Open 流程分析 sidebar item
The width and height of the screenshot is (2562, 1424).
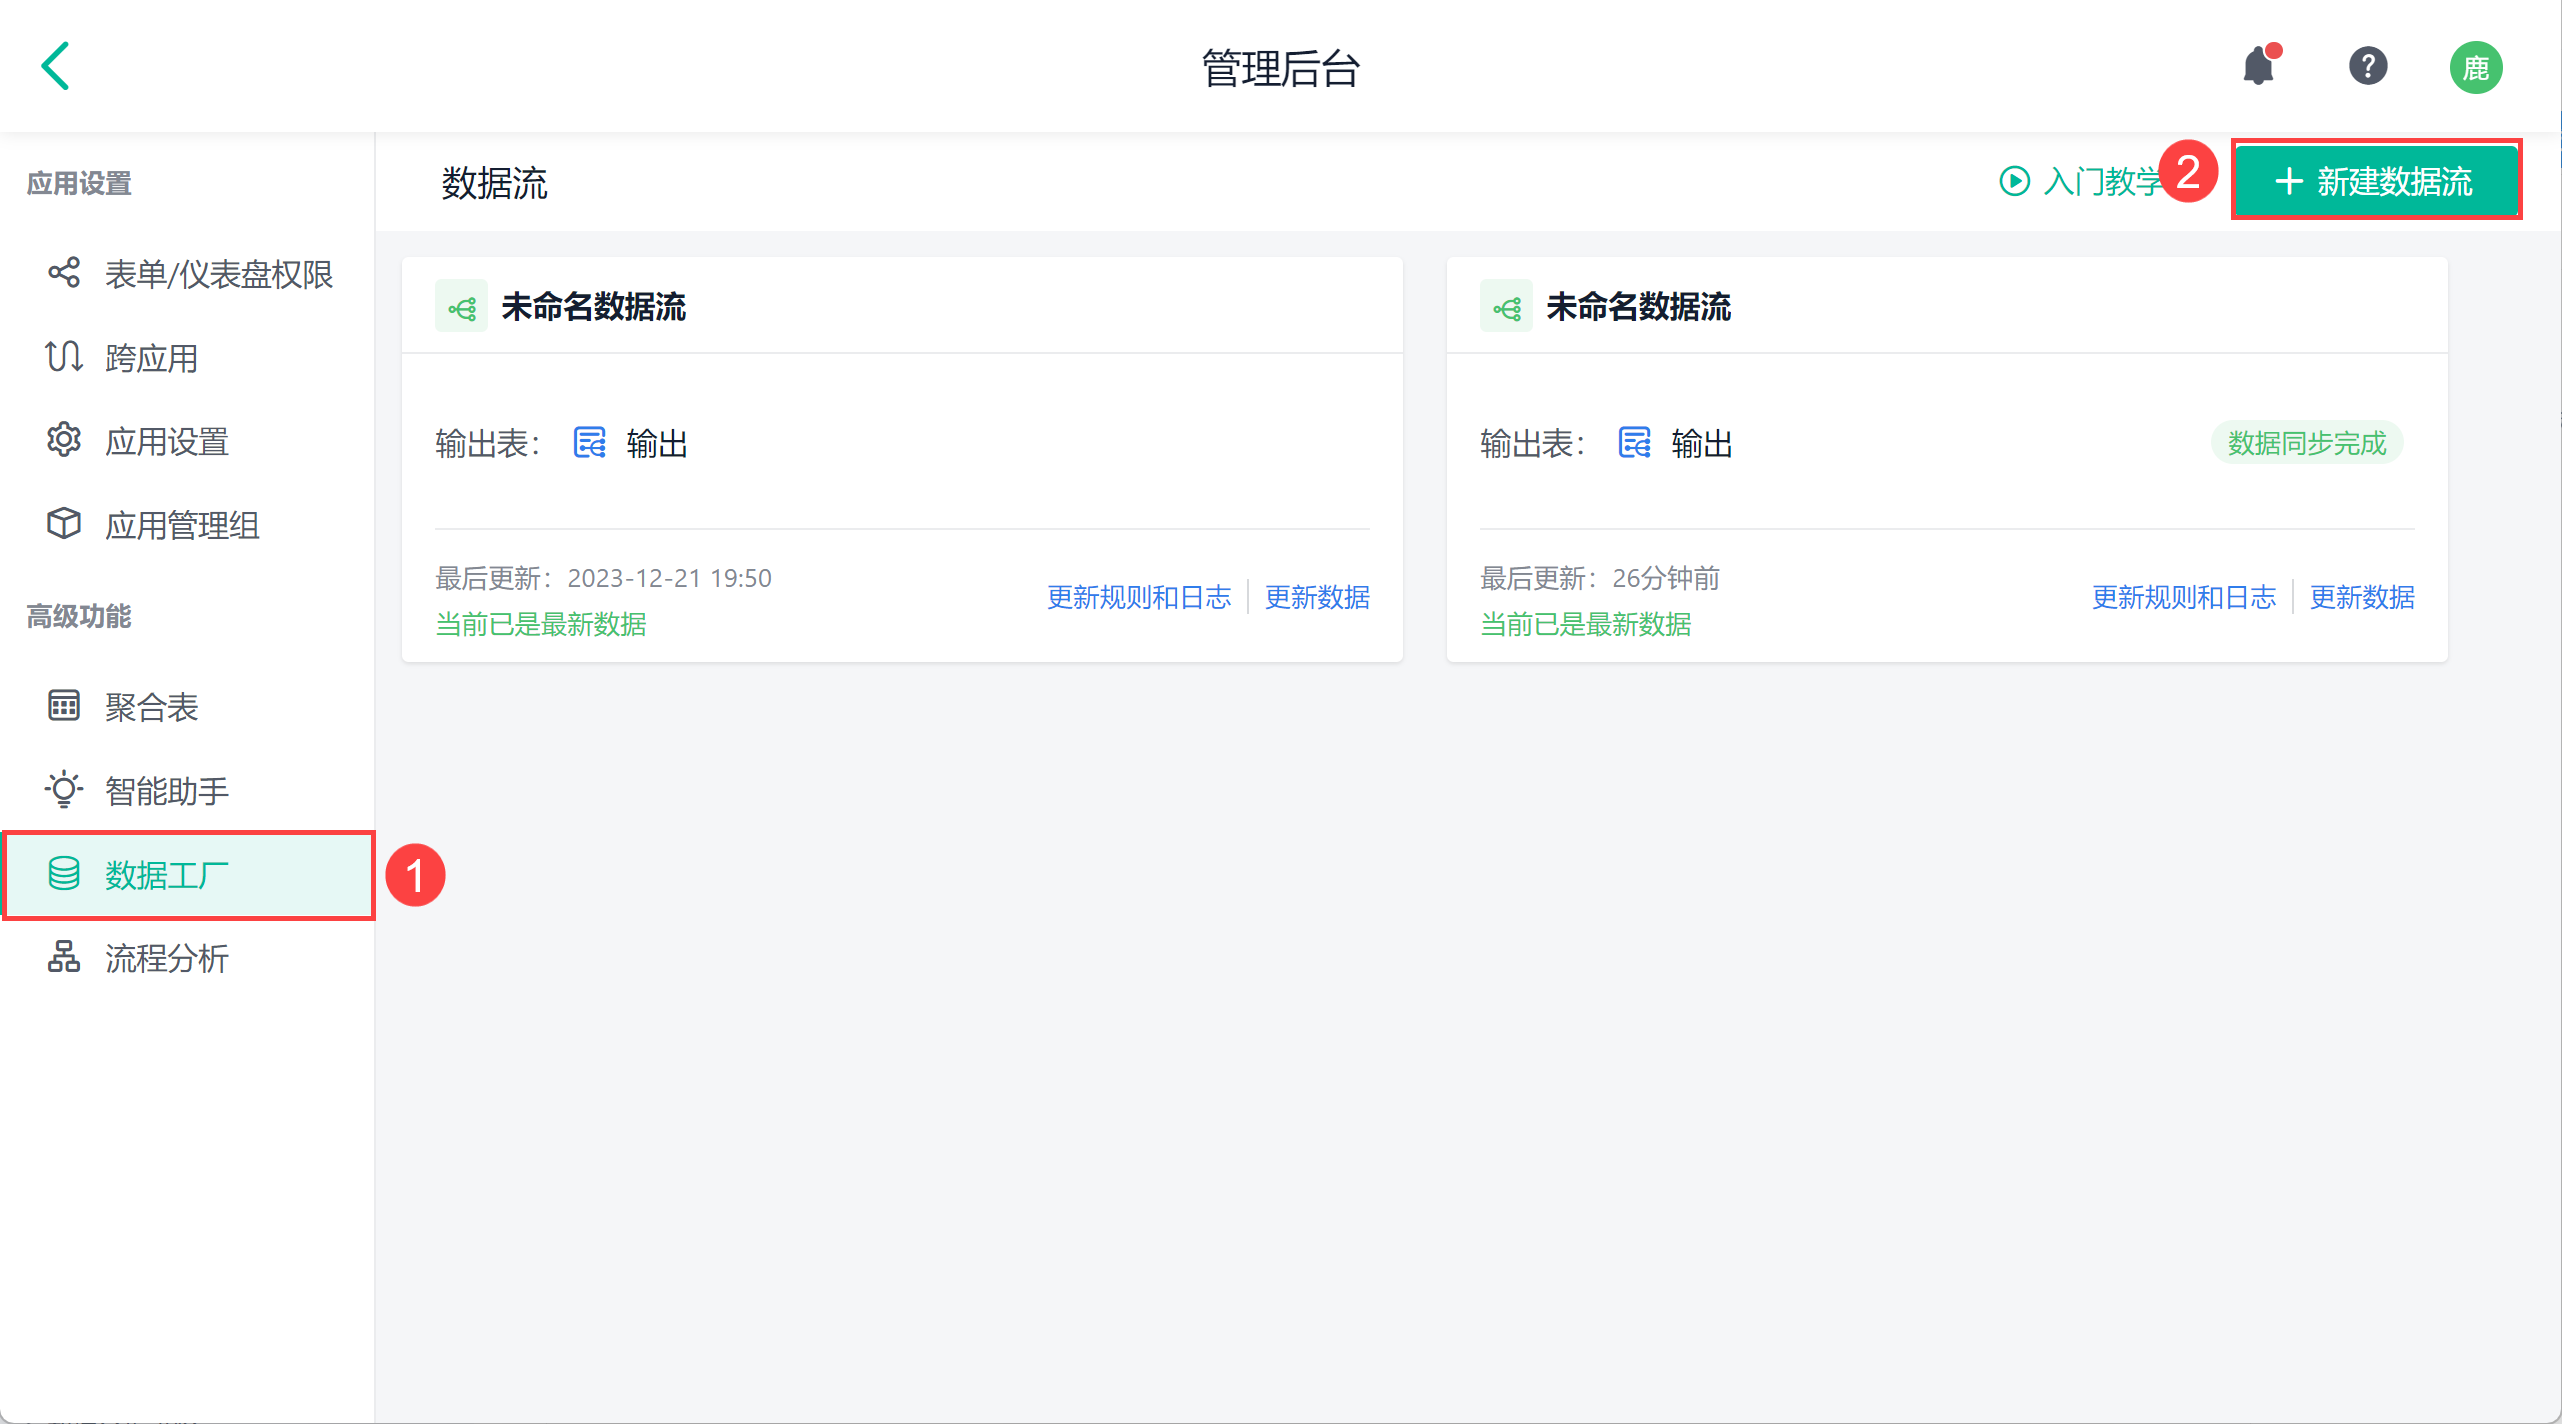166,958
